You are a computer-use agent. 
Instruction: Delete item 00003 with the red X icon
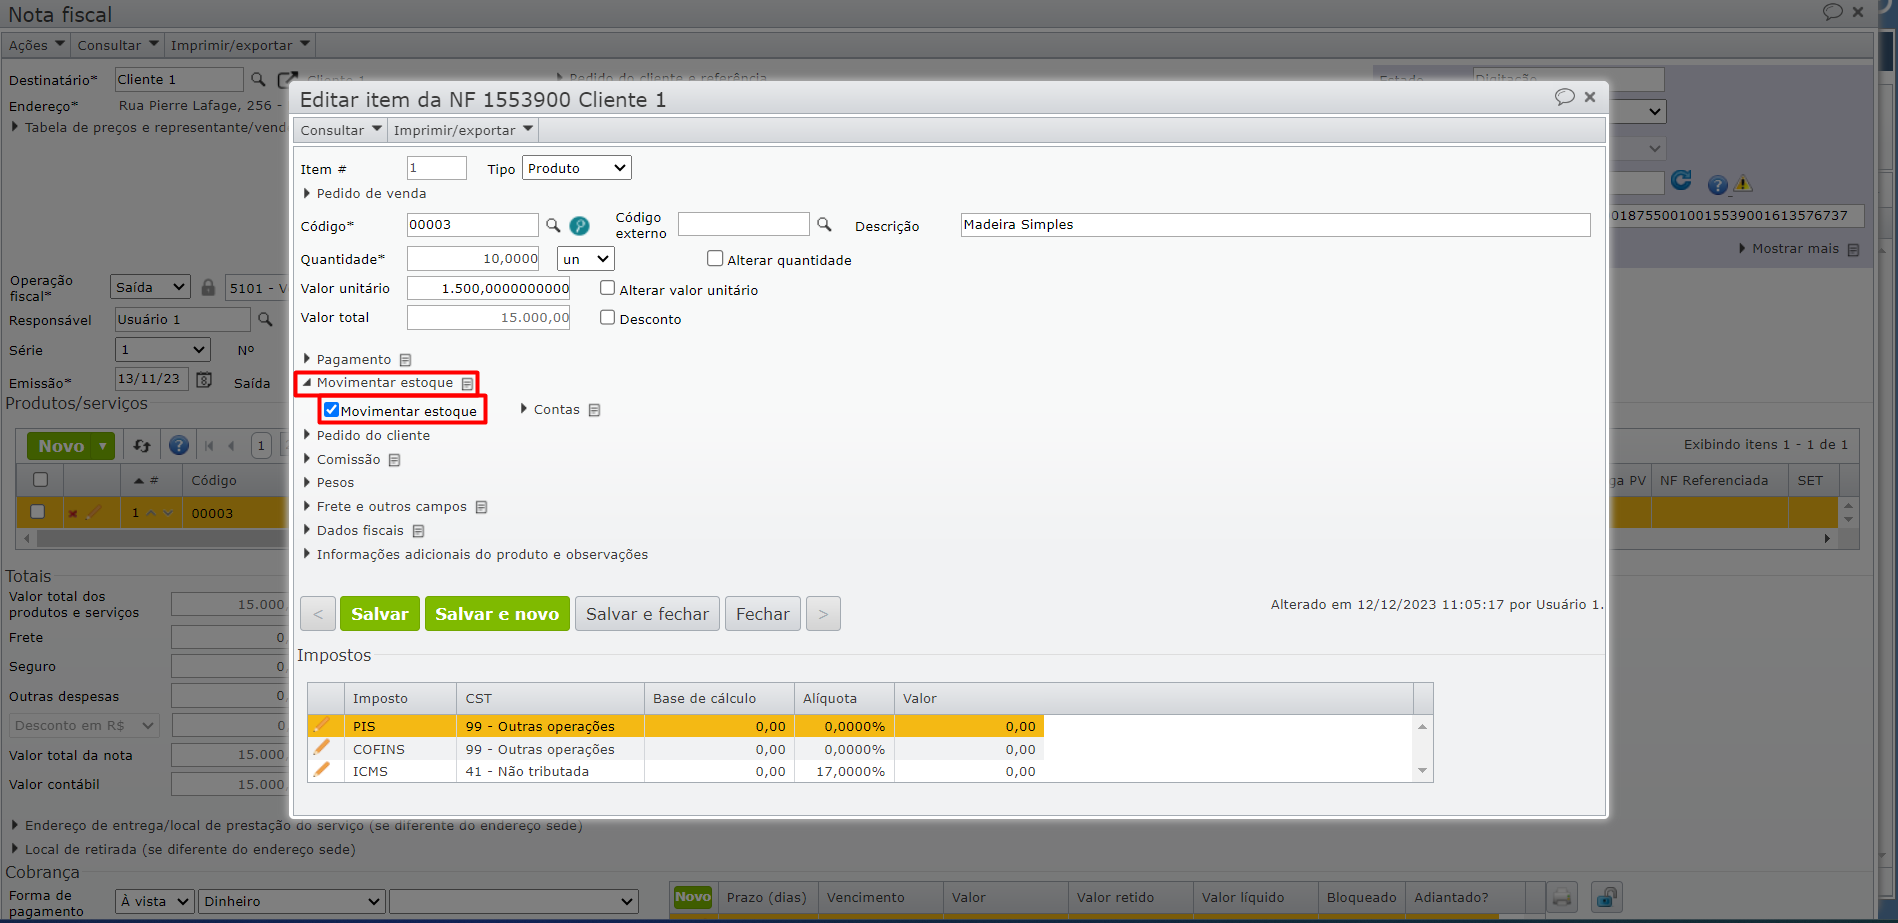[x=72, y=514]
